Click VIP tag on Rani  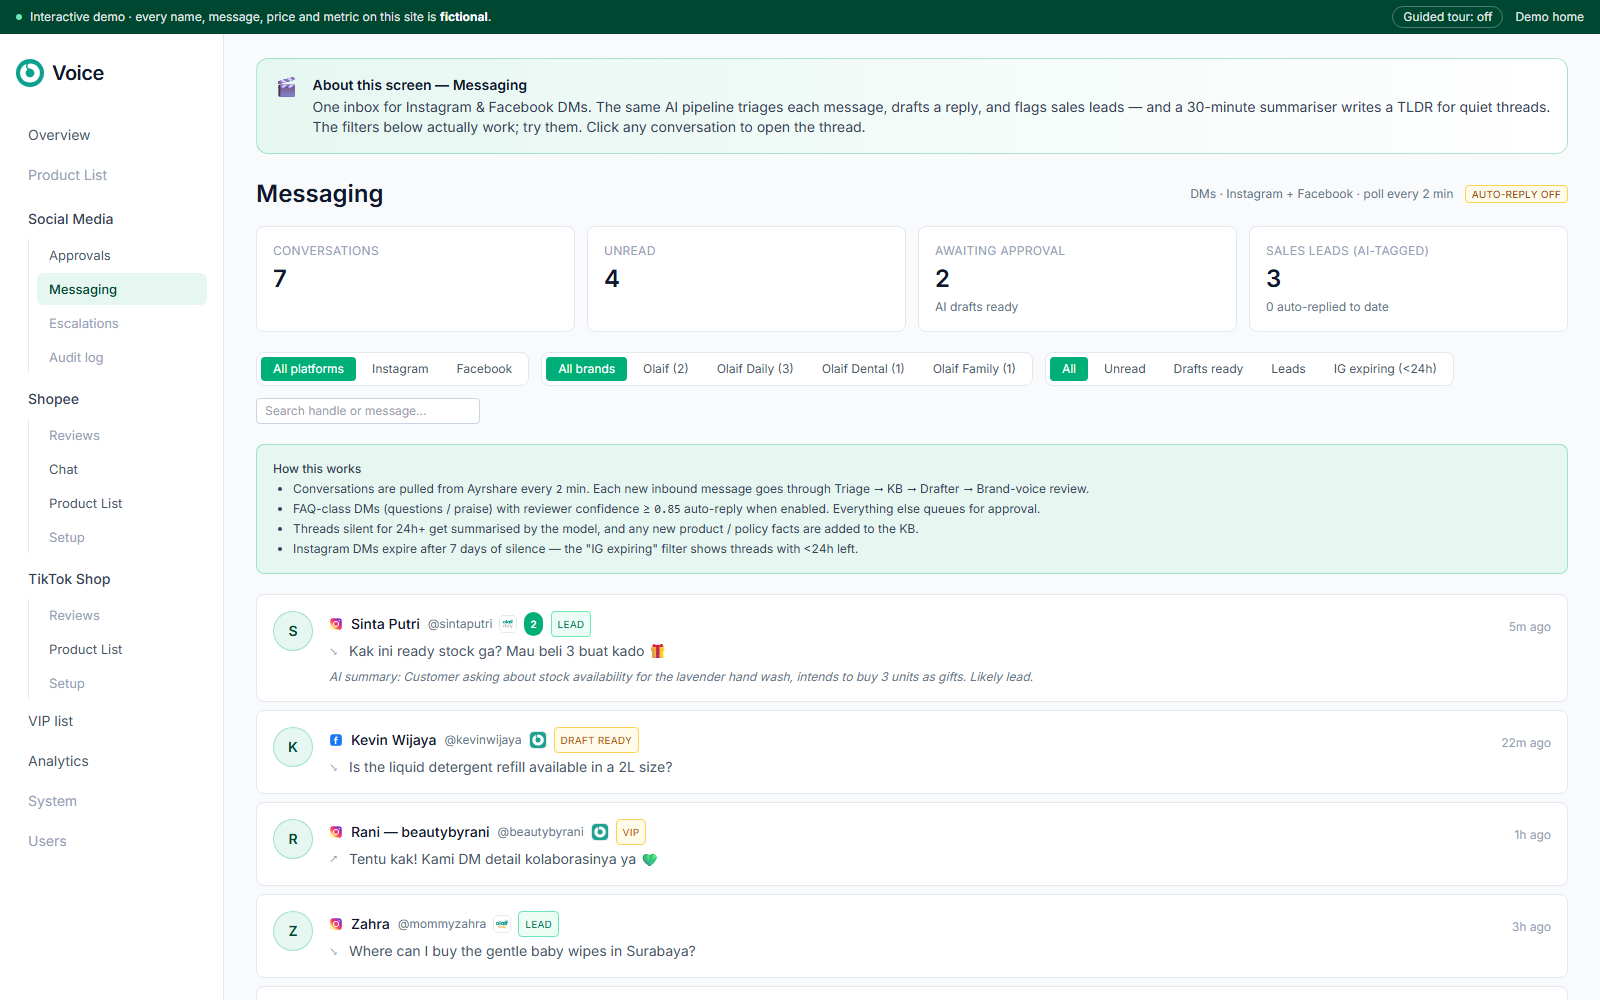631,832
